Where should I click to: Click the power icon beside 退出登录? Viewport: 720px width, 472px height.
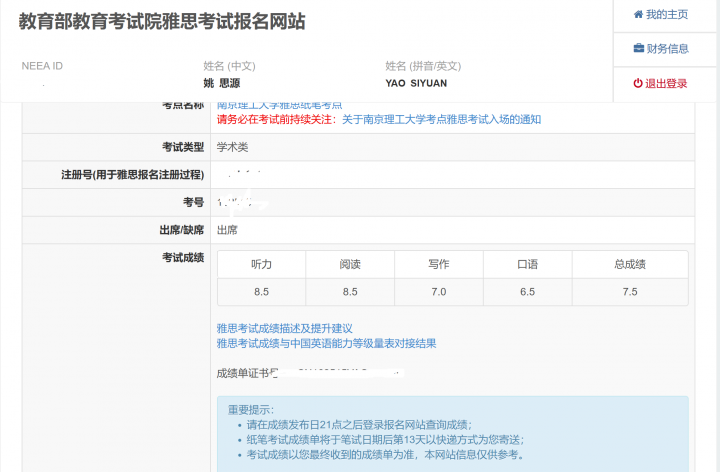click(x=638, y=83)
